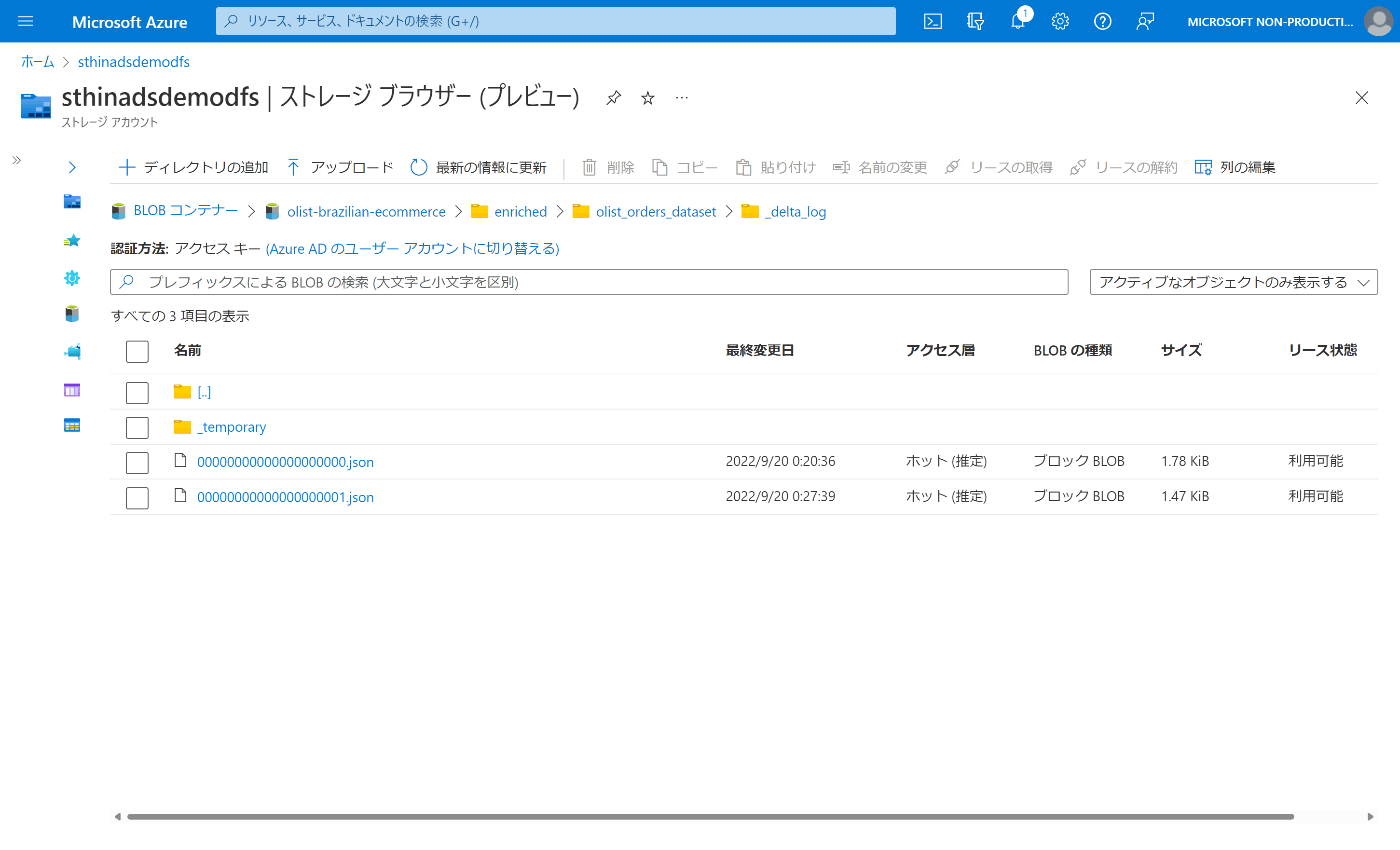Open the Favorites star icon in the sidebar
1400x850 pixels.
click(x=72, y=240)
